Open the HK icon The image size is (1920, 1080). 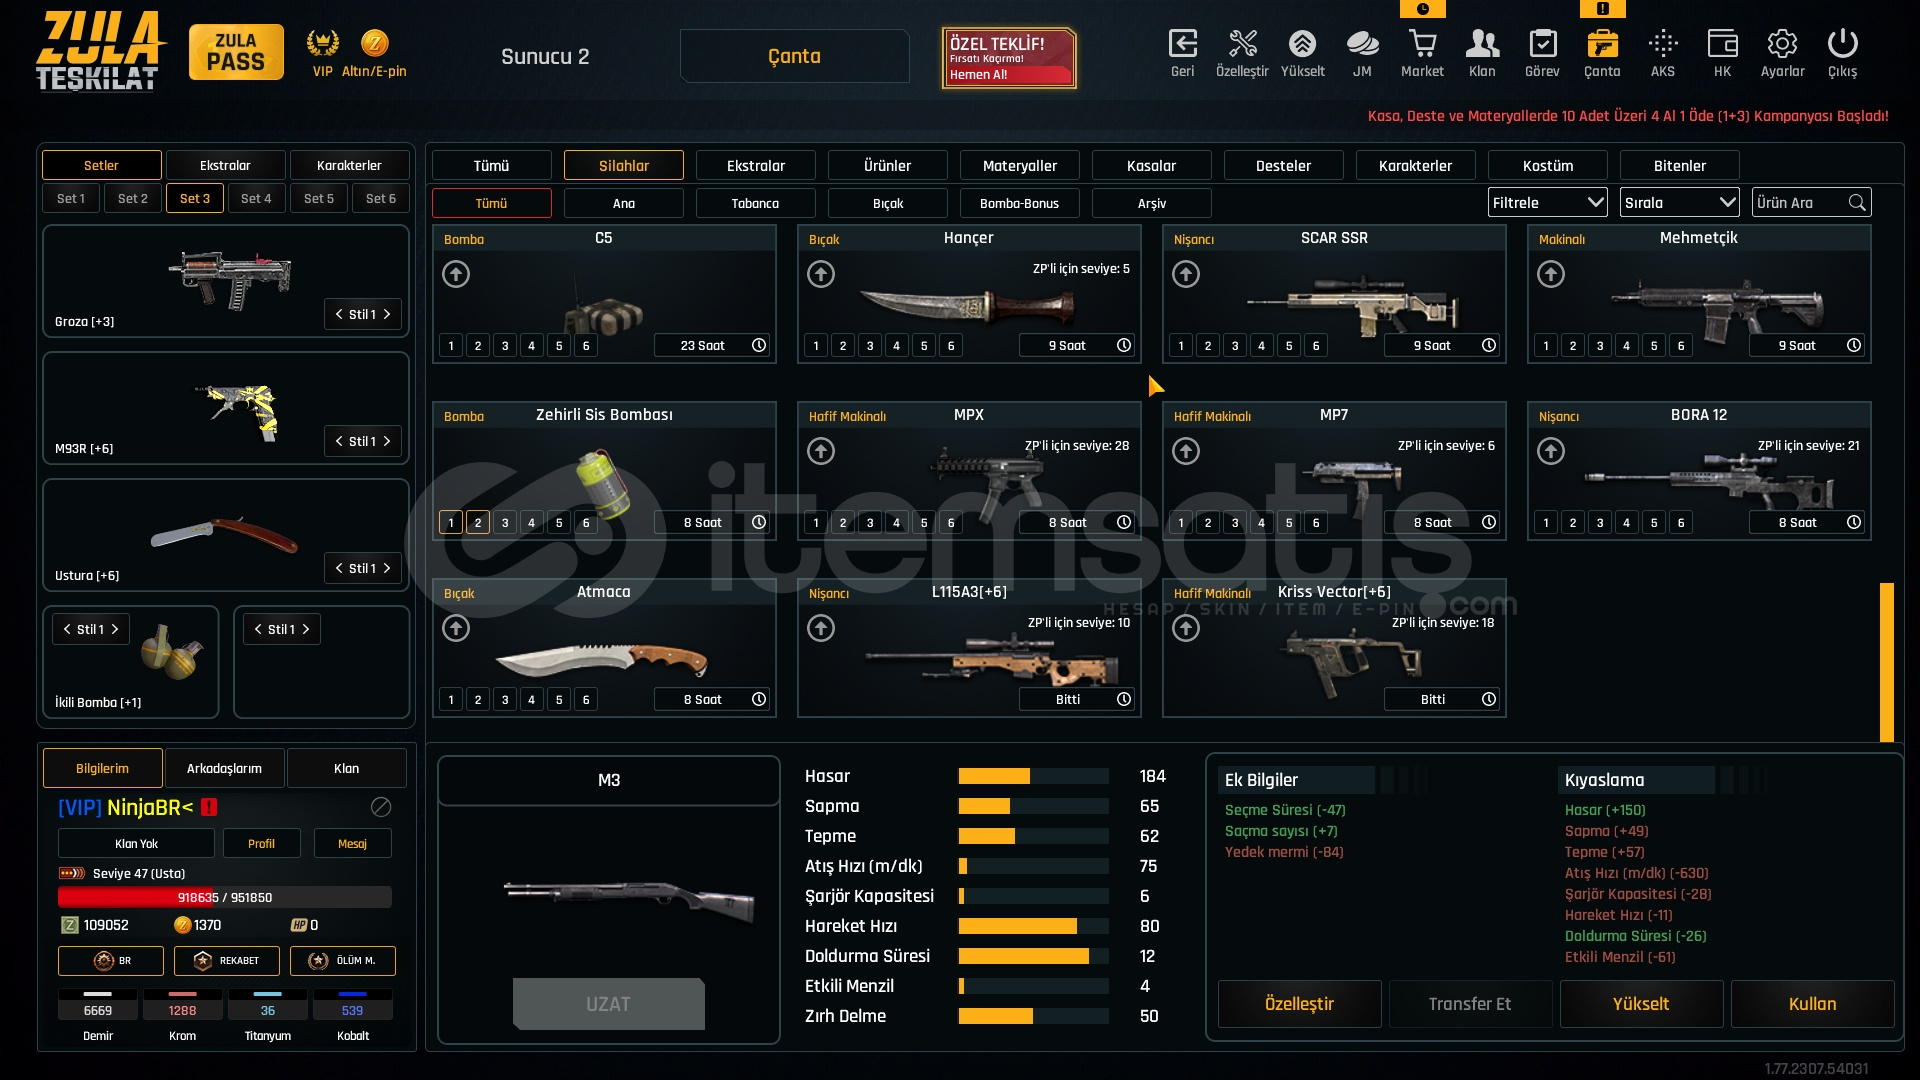pyautogui.click(x=1722, y=44)
